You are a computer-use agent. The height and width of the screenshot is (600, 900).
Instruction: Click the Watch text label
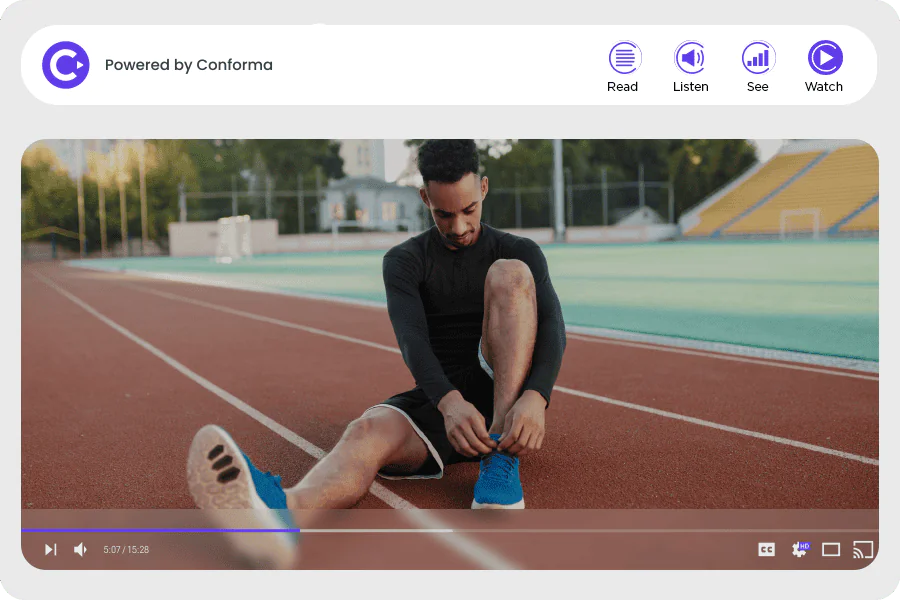pyautogui.click(x=824, y=87)
